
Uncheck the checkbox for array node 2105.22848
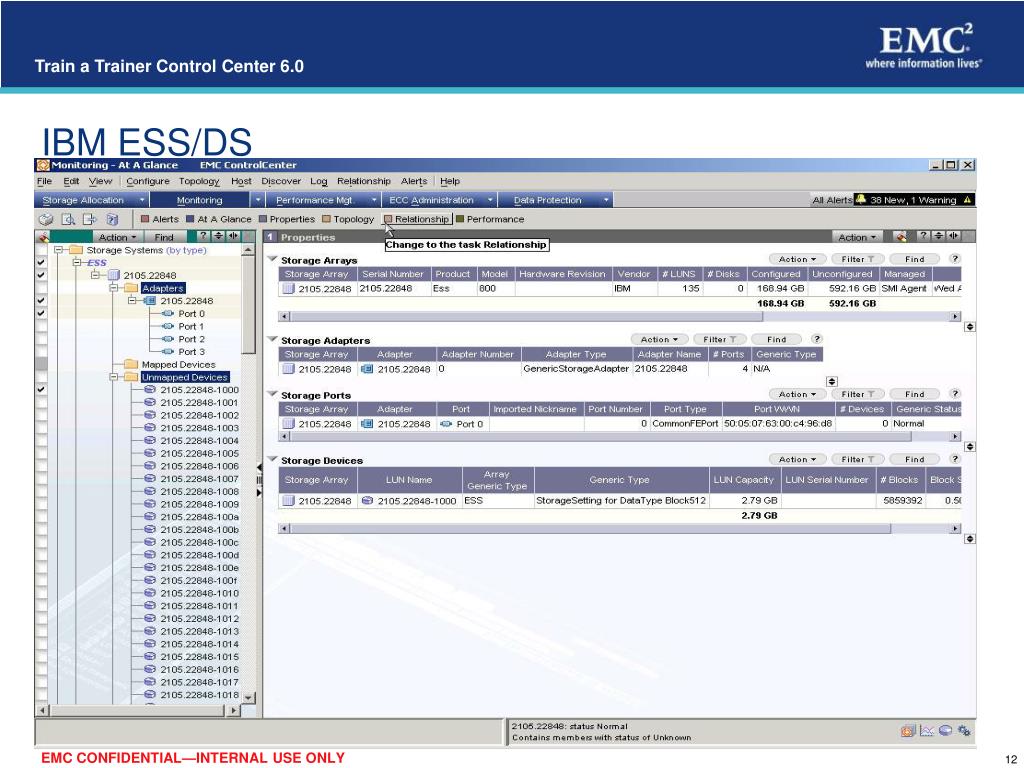coord(41,275)
